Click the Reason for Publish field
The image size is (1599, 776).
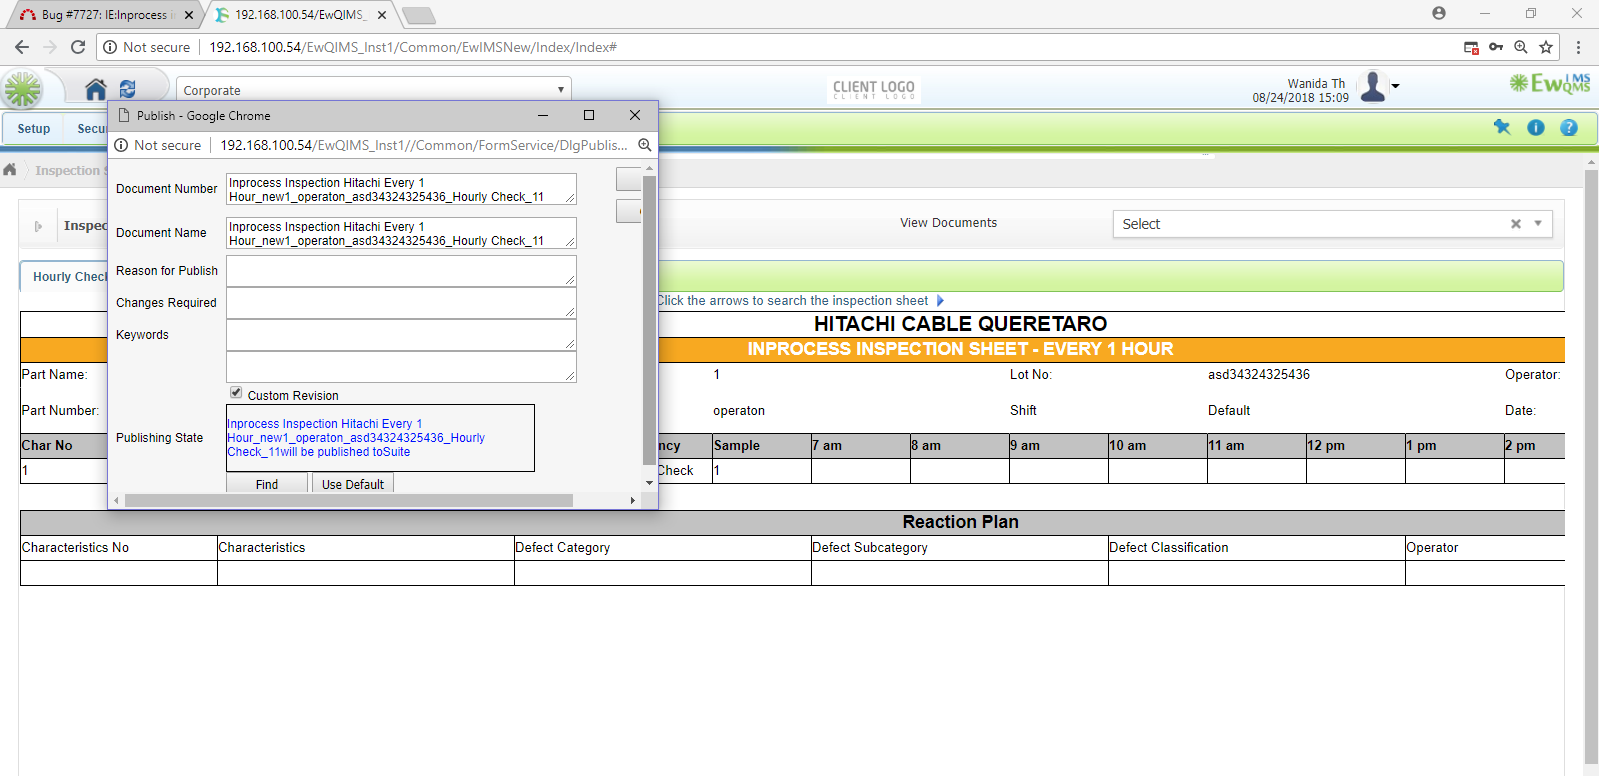coord(401,271)
